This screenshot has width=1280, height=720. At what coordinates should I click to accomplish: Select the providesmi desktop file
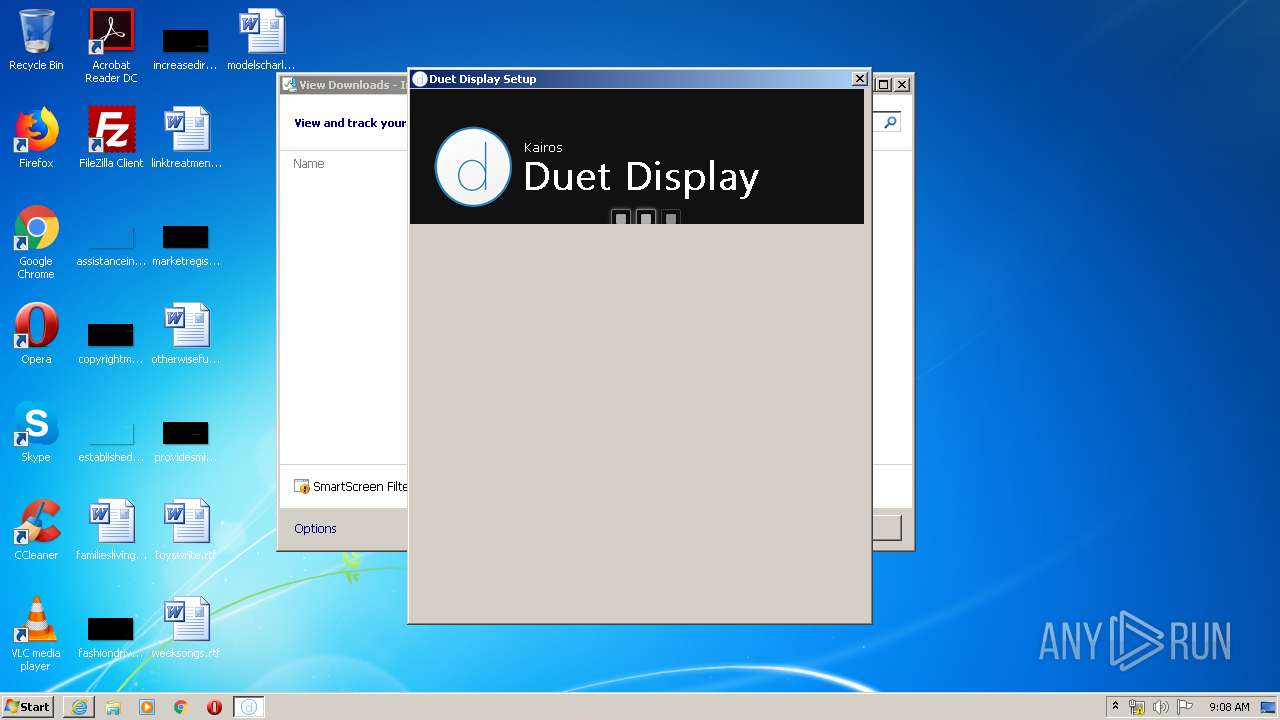186,440
